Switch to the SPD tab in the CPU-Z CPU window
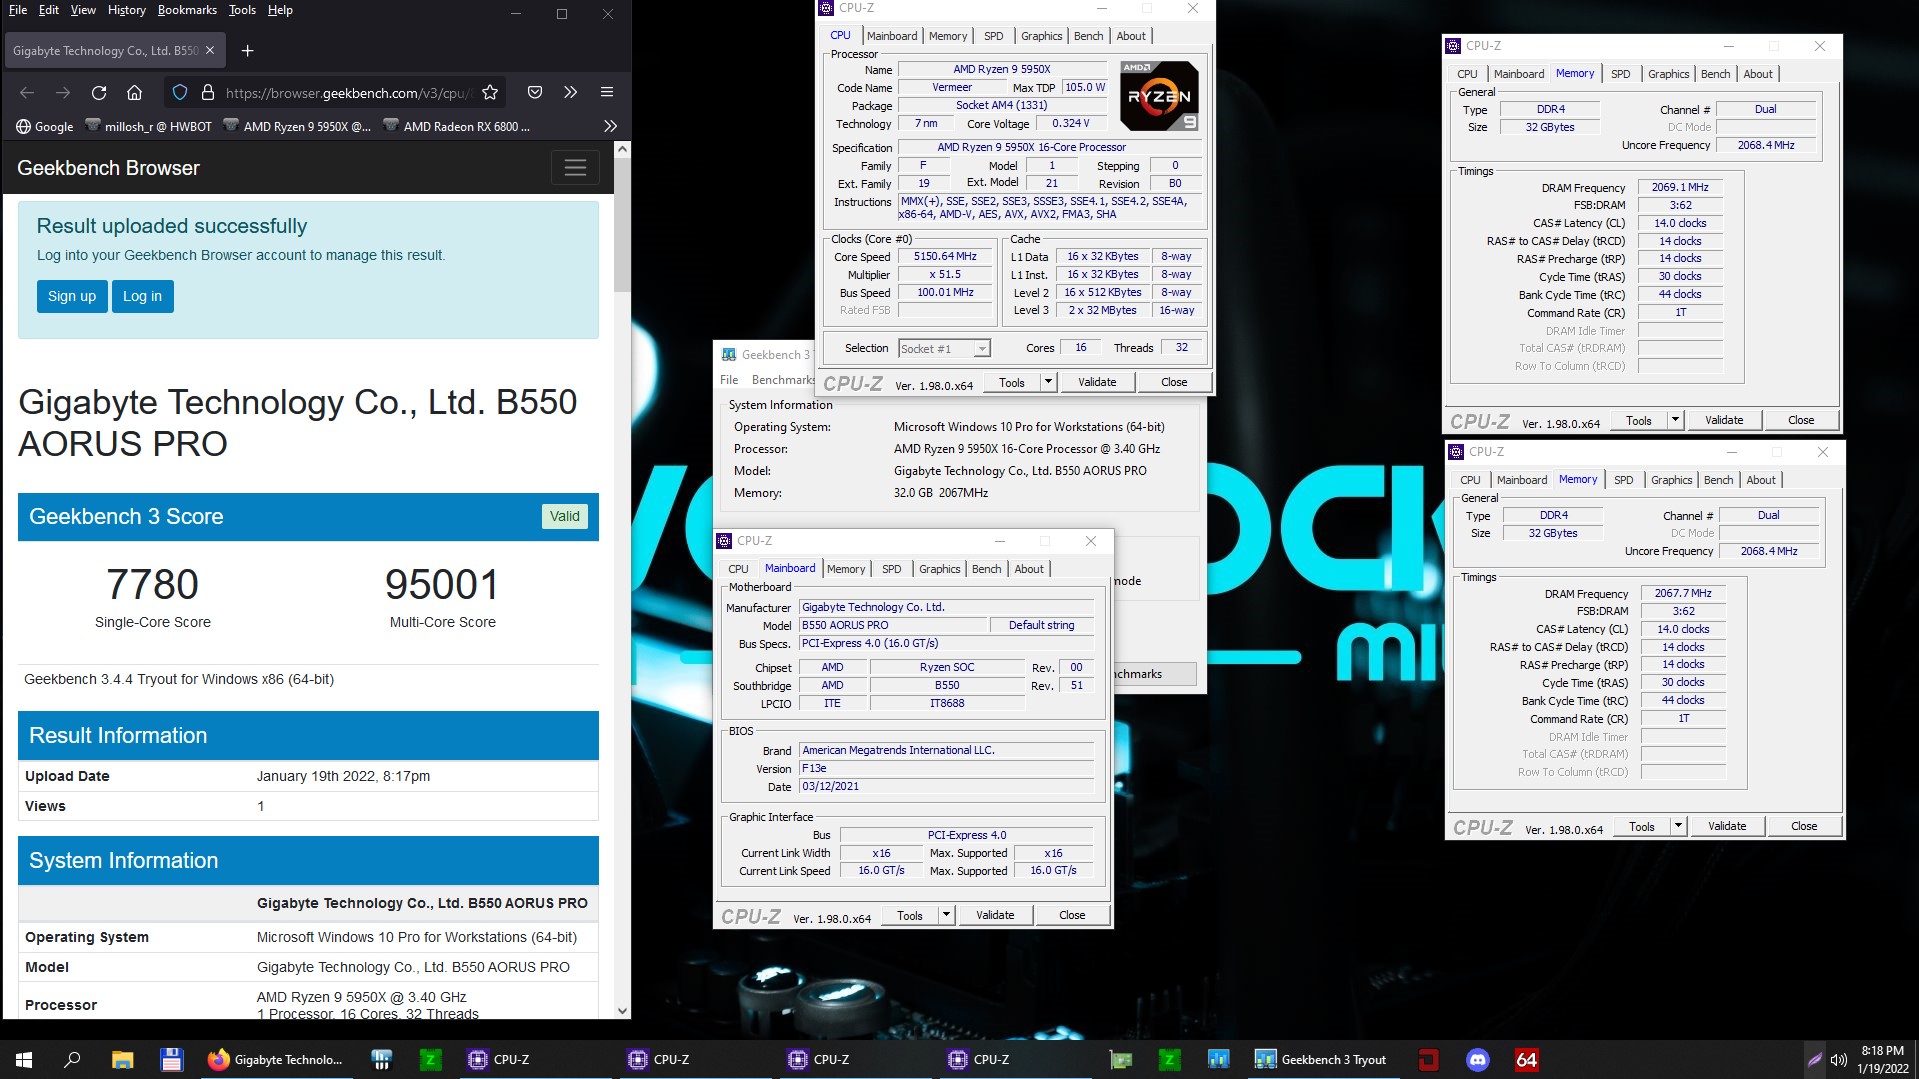The image size is (1919, 1079). coord(993,36)
